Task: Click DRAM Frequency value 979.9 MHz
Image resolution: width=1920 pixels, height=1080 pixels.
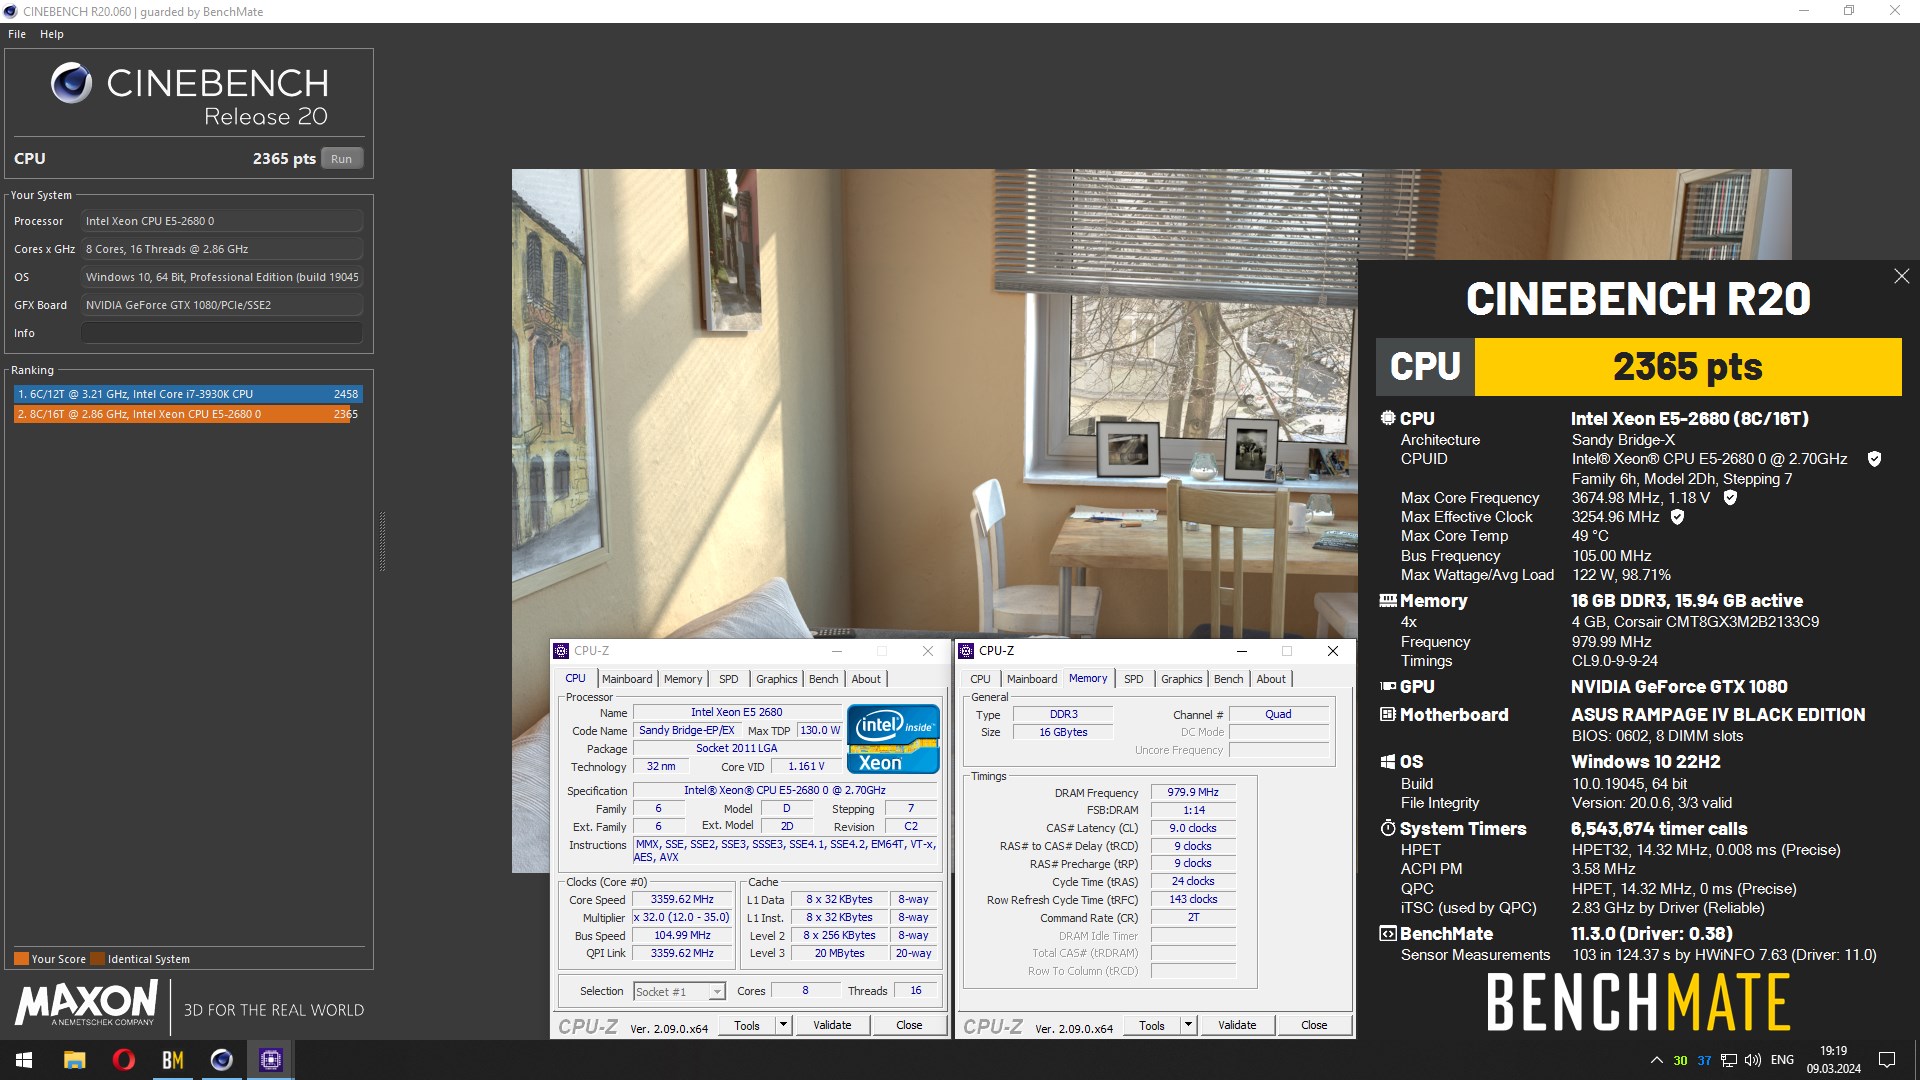Action: tap(1193, 792)
